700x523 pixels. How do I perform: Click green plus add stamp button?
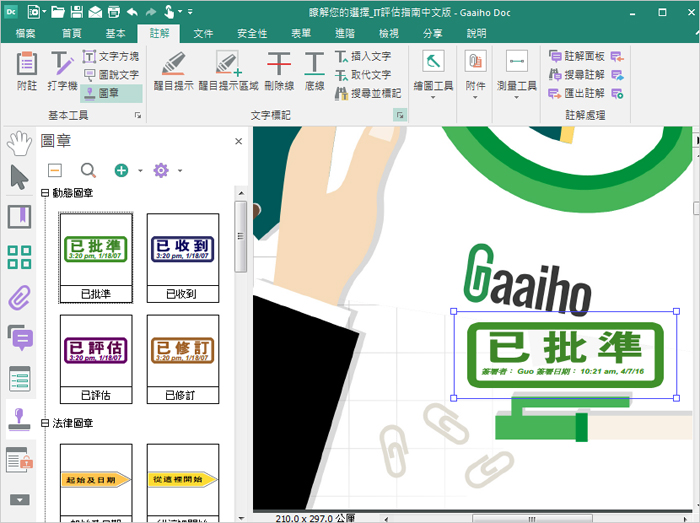point(121,170)
